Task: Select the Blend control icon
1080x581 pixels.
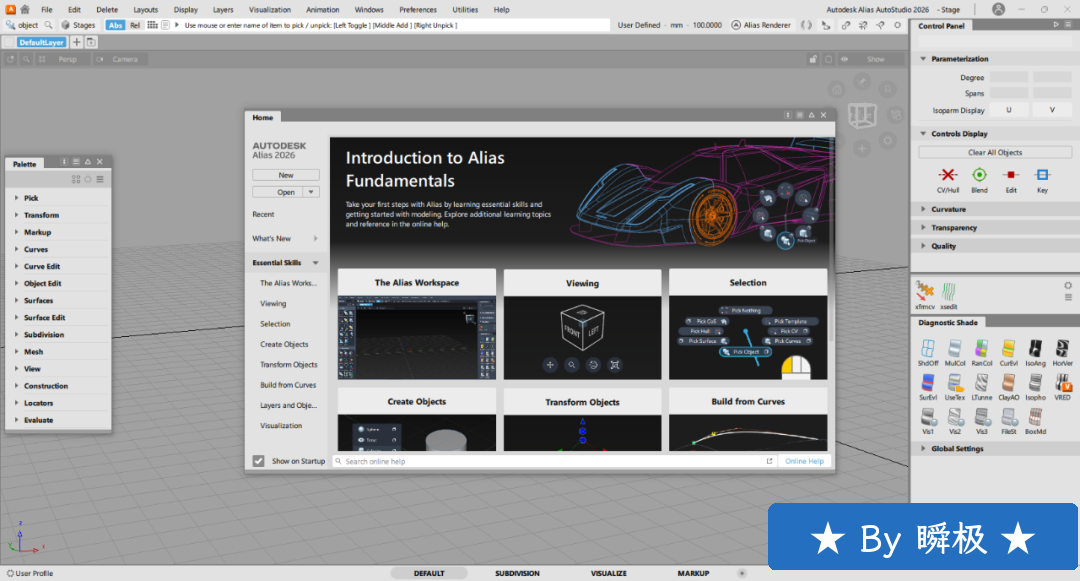Action: click(979, 176)
